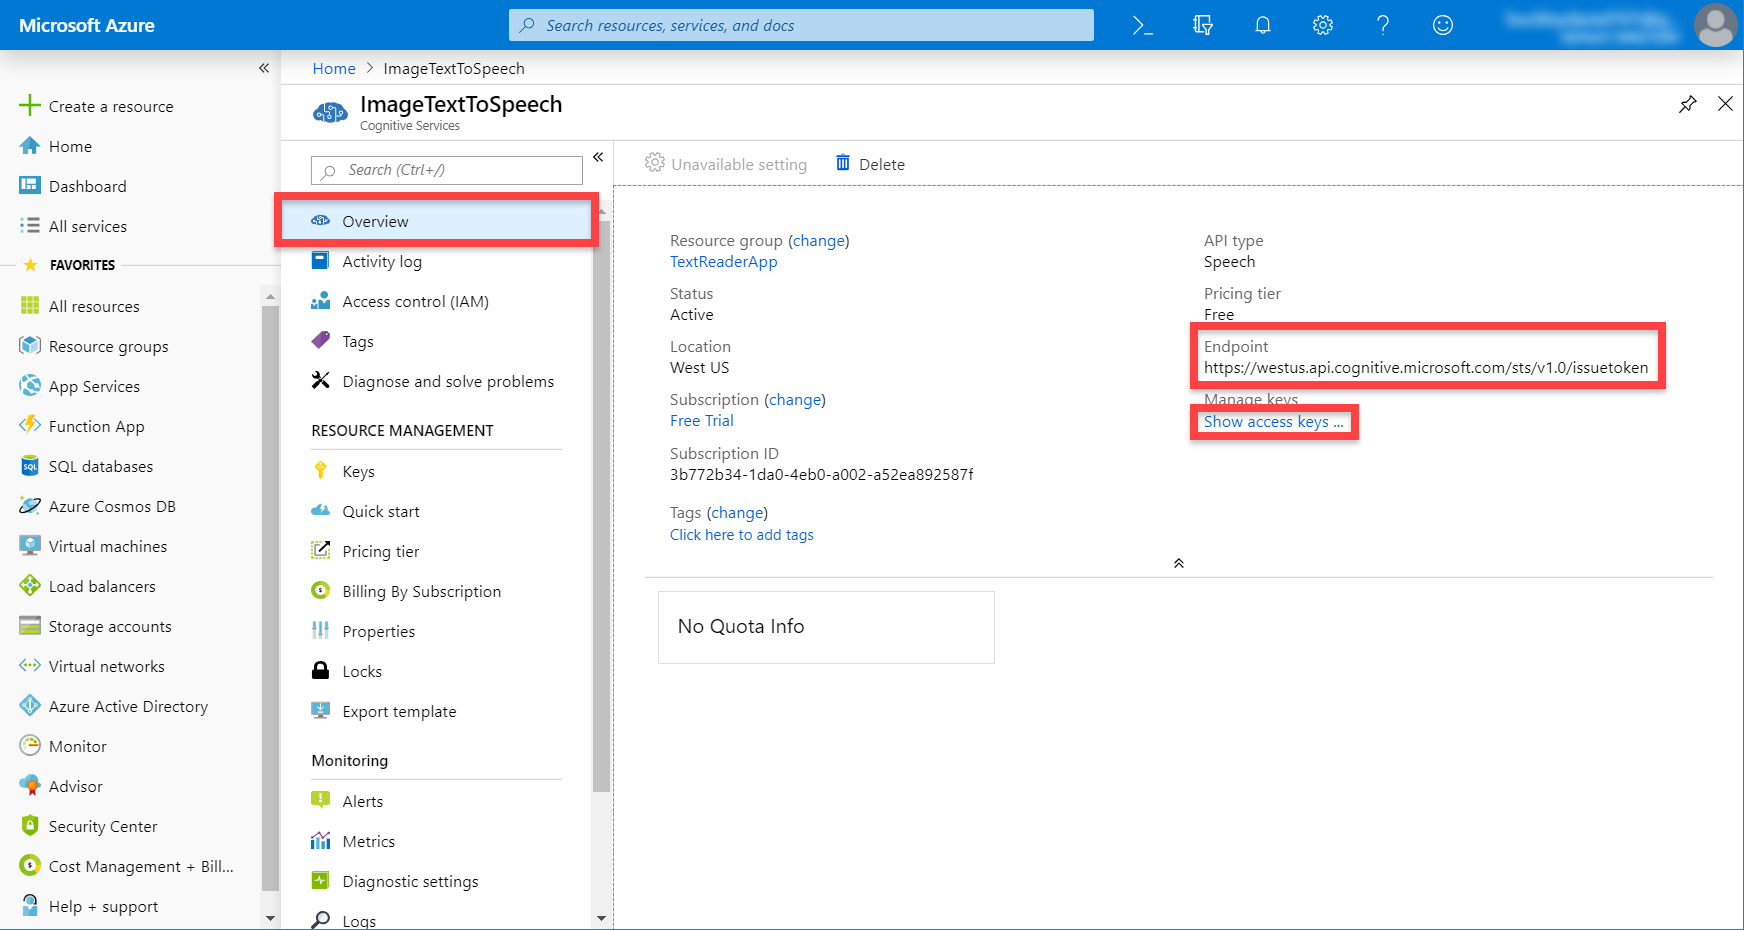This screenshot has width=1744, height=930.
Task: Click the Monitor icon
Action: 30,746
